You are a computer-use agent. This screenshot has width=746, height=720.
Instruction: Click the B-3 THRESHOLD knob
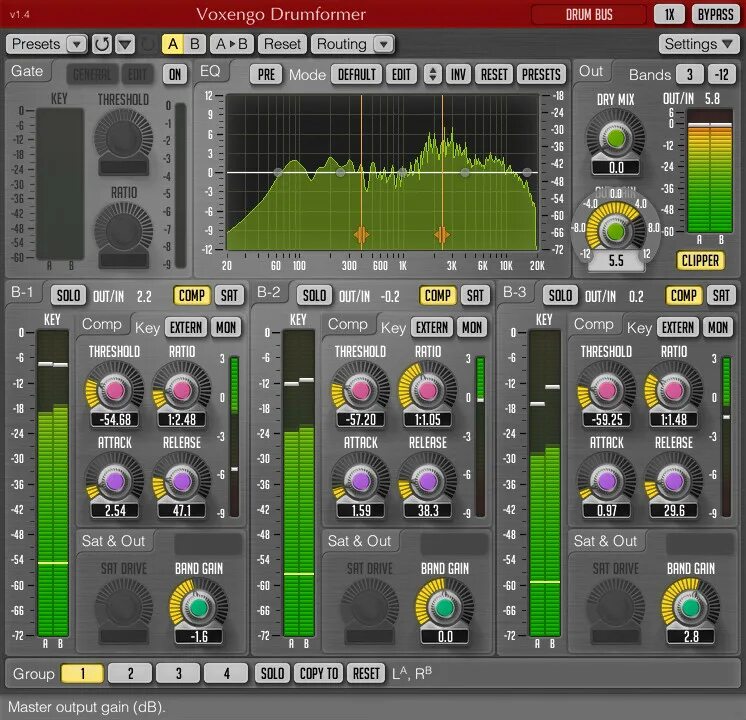coord(607,391)
